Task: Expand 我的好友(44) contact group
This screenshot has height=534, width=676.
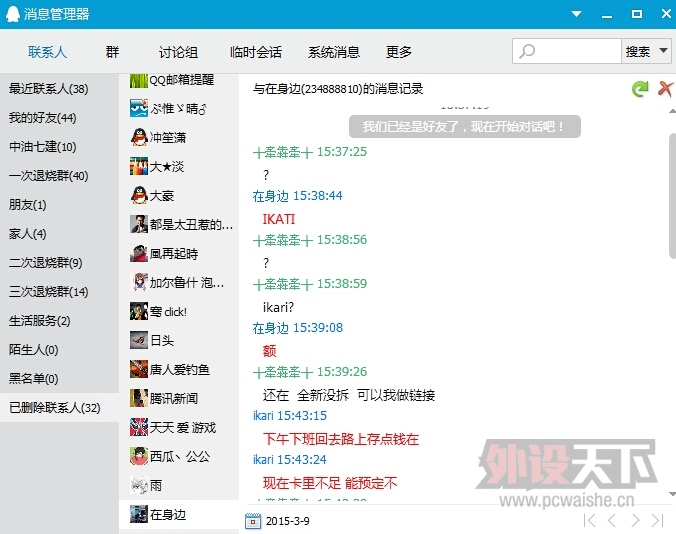Action: (42, 118)
